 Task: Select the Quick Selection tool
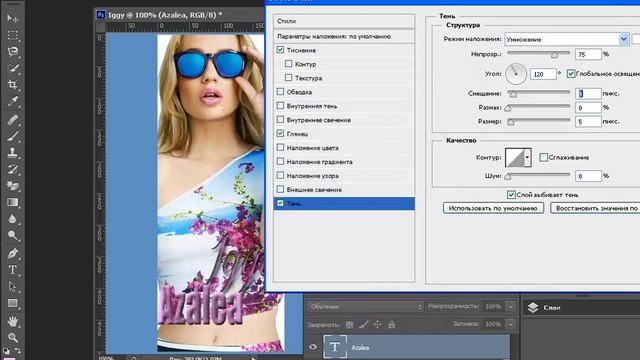point(13,68)
